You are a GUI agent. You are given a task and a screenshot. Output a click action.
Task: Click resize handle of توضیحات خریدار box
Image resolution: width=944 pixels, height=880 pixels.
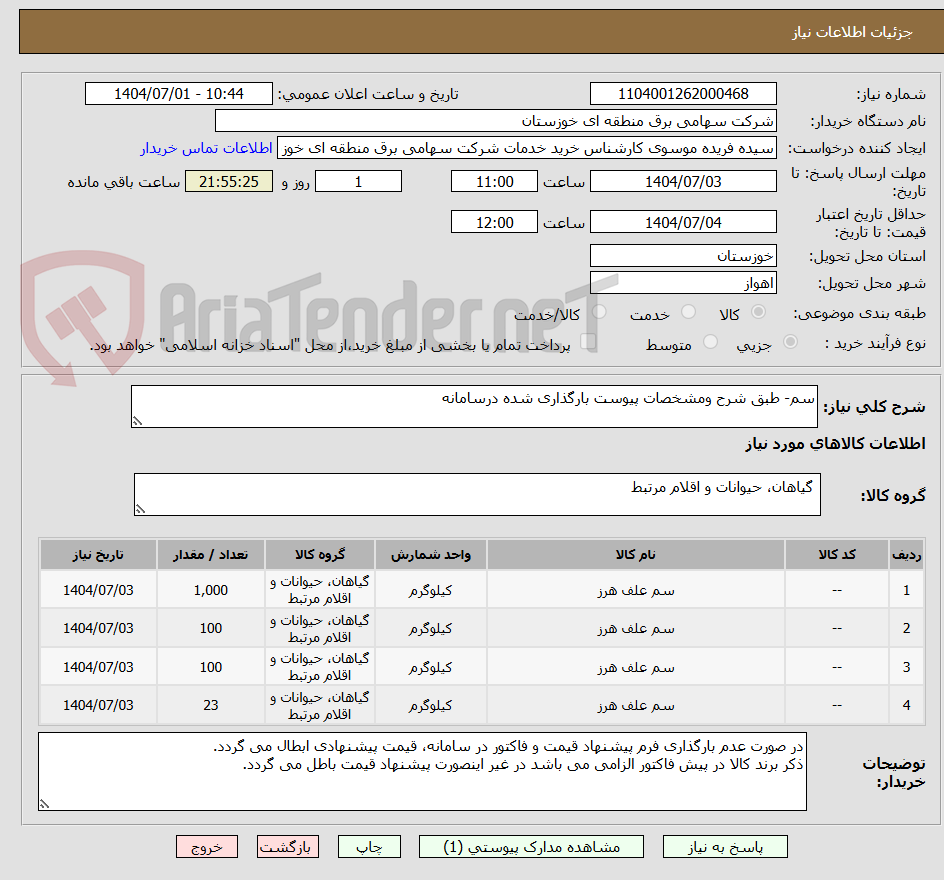coord(44,804)
